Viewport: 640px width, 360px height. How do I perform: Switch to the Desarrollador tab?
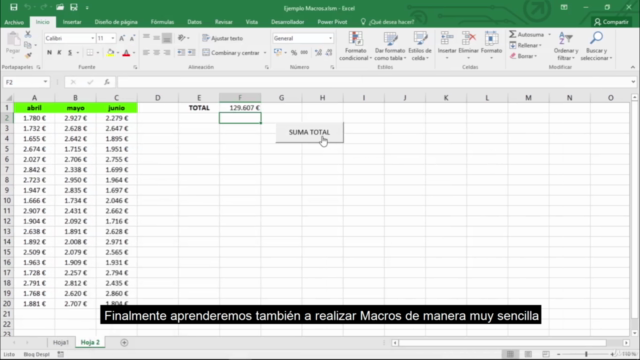coord(287,22)
